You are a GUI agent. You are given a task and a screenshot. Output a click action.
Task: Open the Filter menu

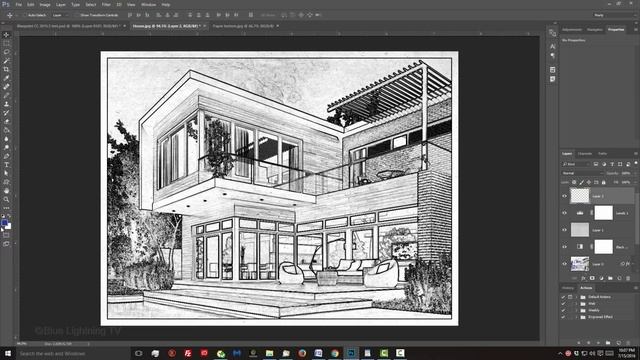tap(106, 4)
